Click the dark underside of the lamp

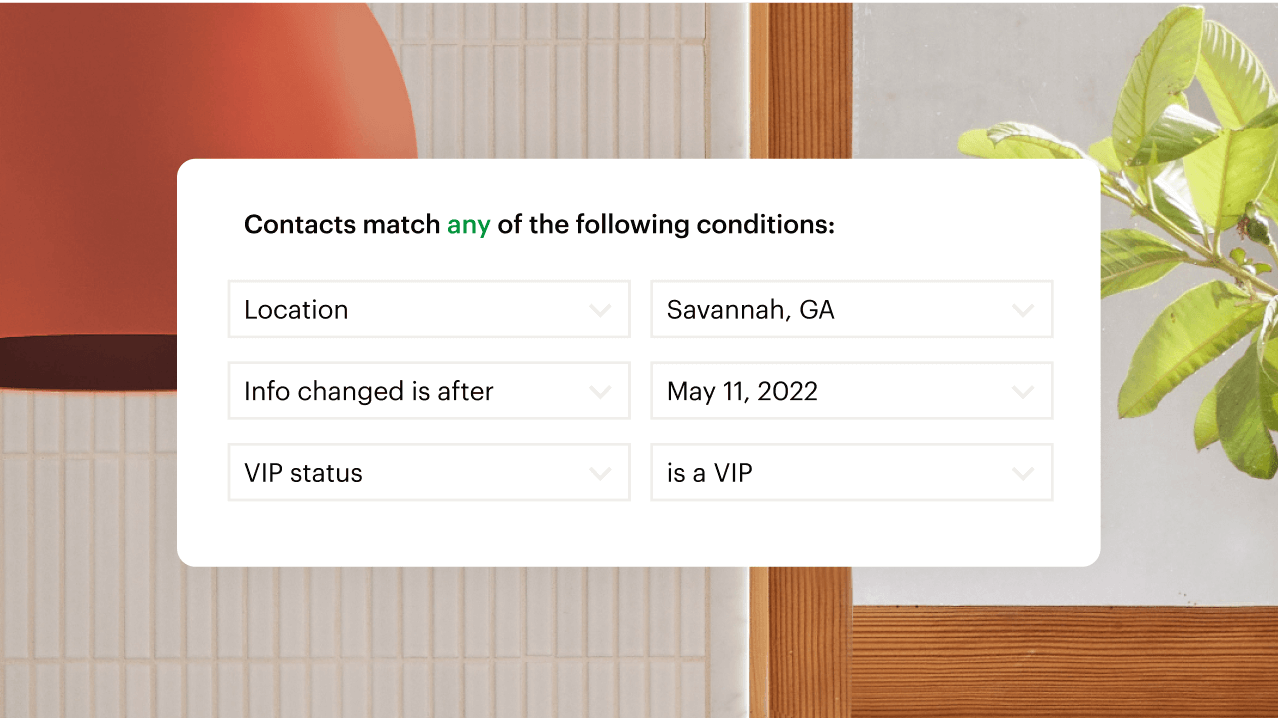80,362
